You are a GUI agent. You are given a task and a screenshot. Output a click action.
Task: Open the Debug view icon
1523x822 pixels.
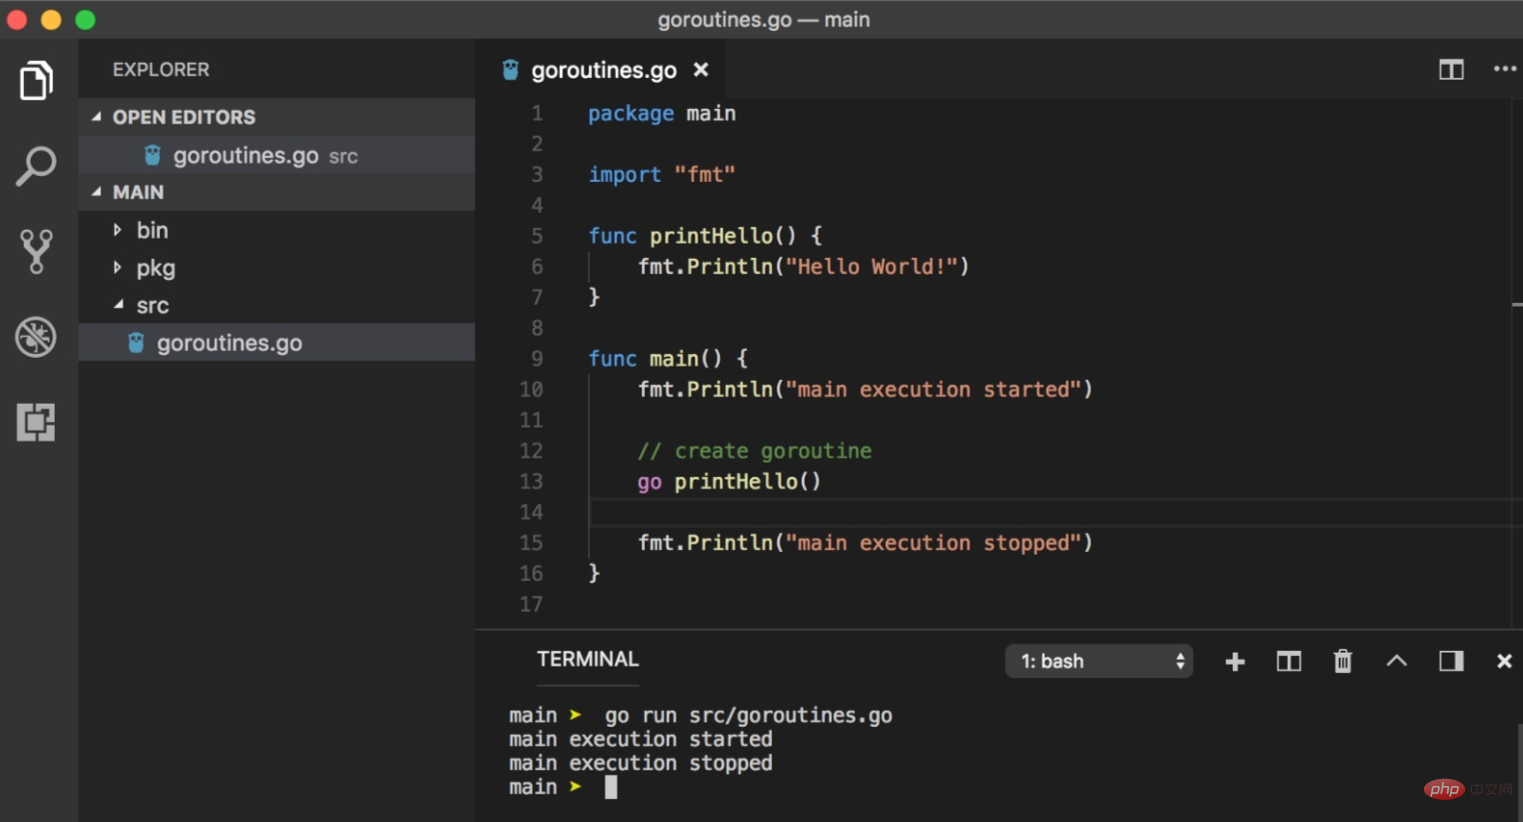point(36,337)
